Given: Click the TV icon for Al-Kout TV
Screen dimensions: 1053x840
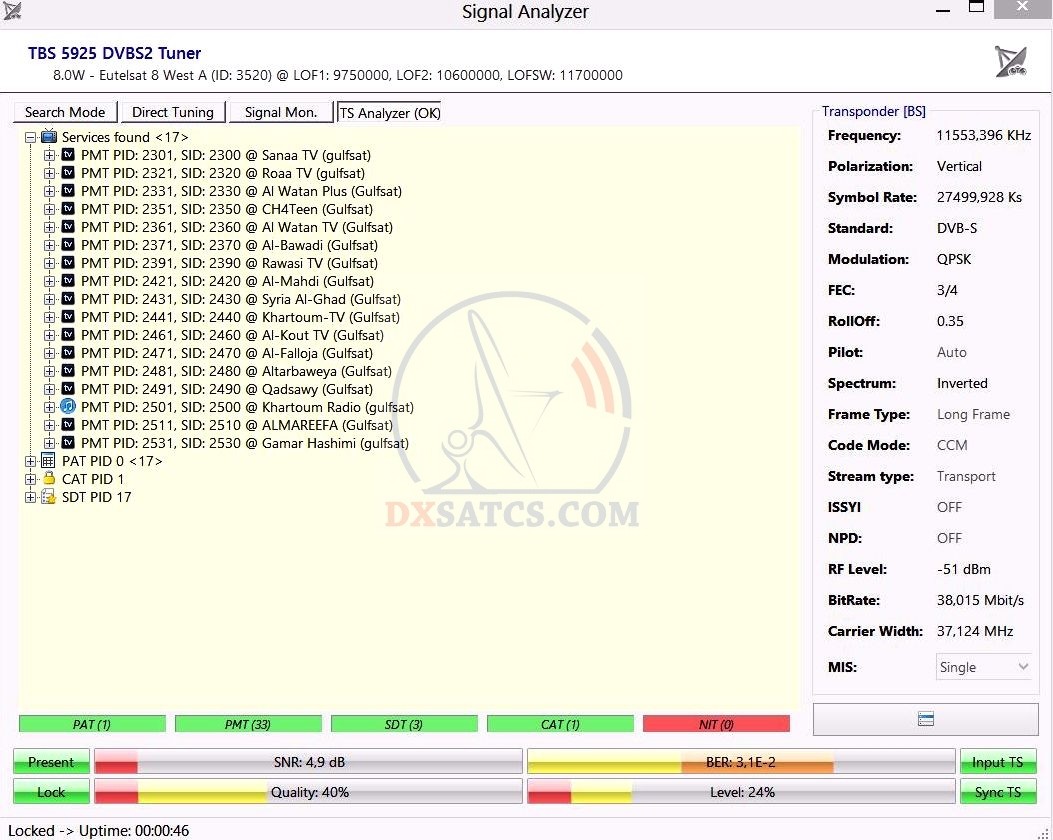Looking at the screenshot, I should (68, 334).
